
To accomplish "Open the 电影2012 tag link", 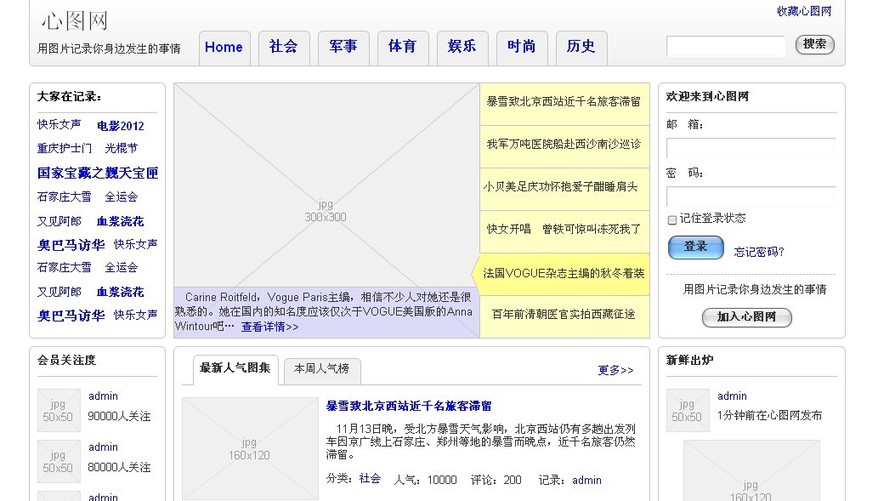I will pyautogui.click(x=120, y=126).
